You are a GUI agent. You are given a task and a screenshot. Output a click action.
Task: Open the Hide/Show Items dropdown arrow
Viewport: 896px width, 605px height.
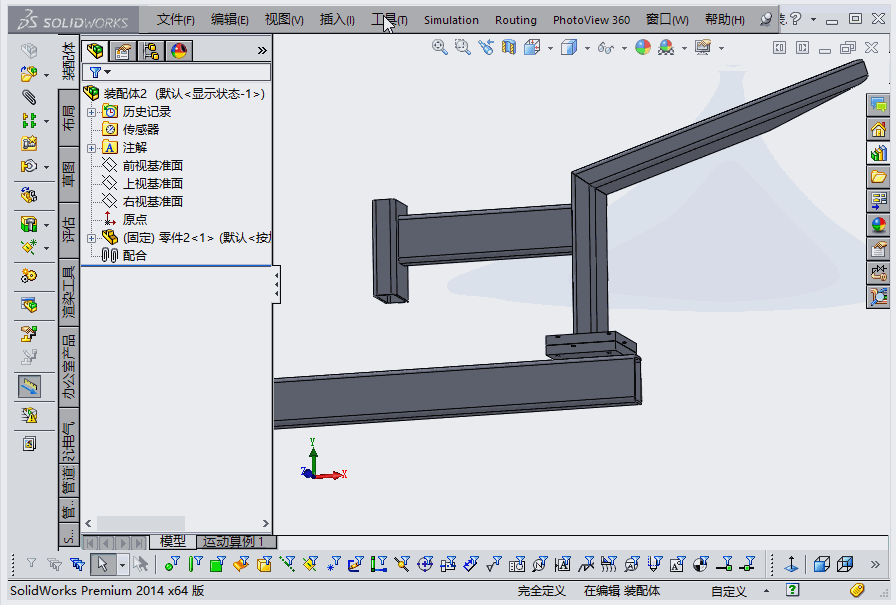click(624, 49)
